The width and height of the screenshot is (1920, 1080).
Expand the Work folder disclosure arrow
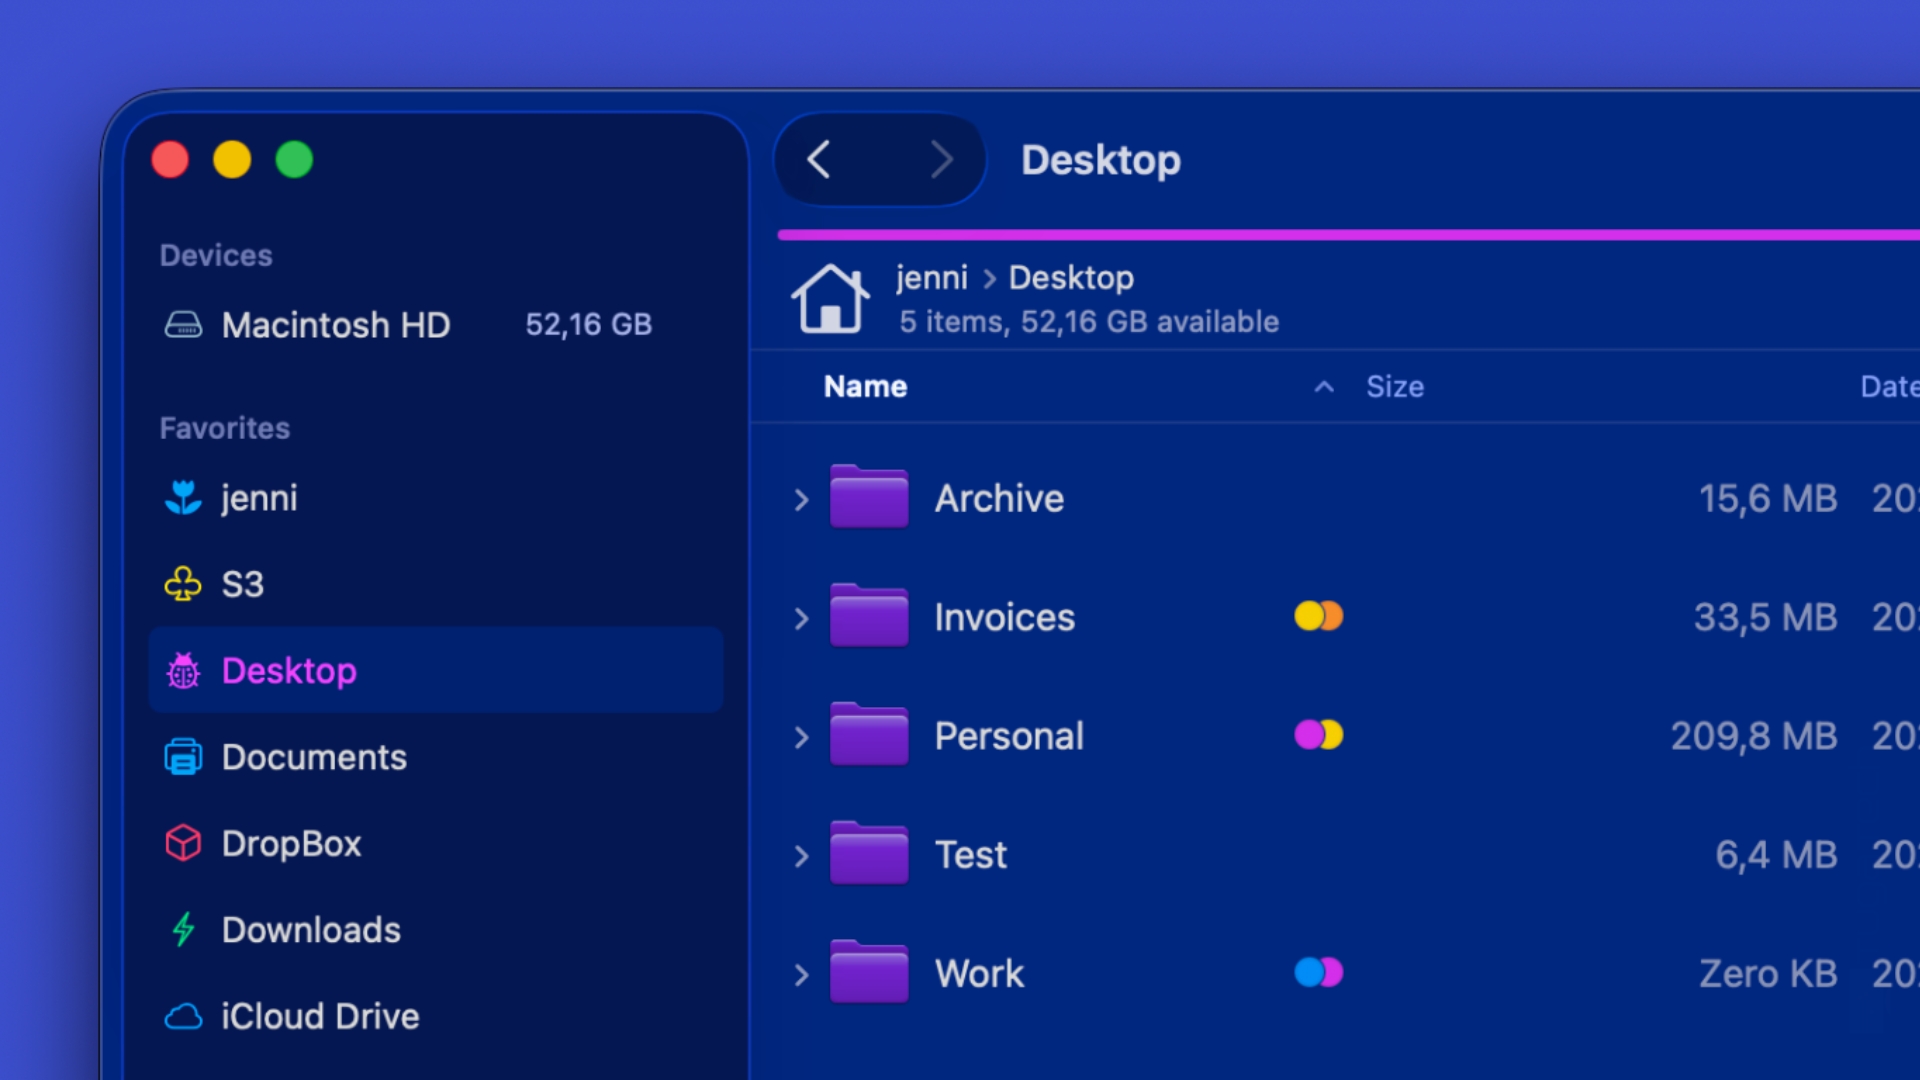click(x=800, y=973)
